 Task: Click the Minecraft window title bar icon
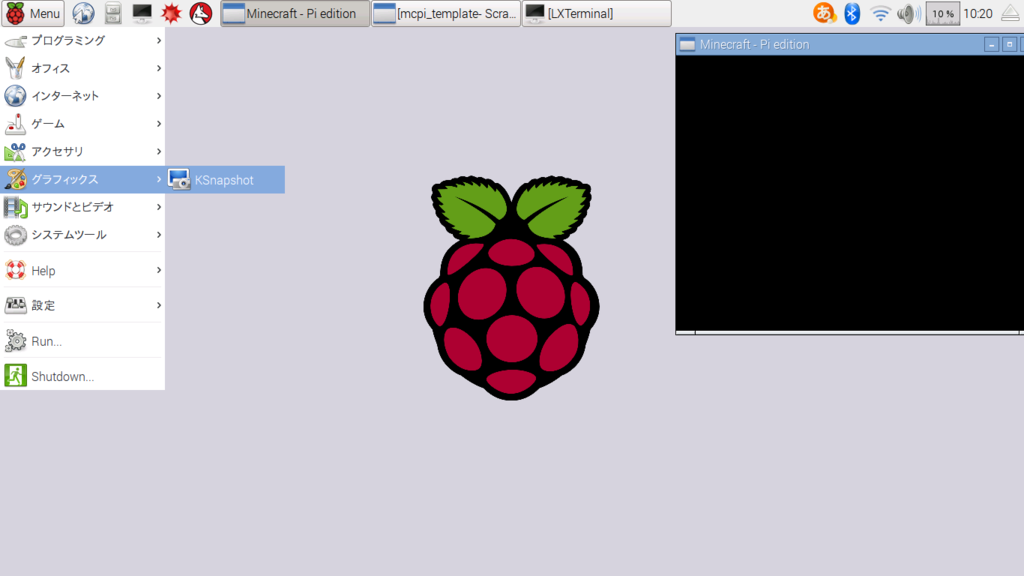coord(687,44)
